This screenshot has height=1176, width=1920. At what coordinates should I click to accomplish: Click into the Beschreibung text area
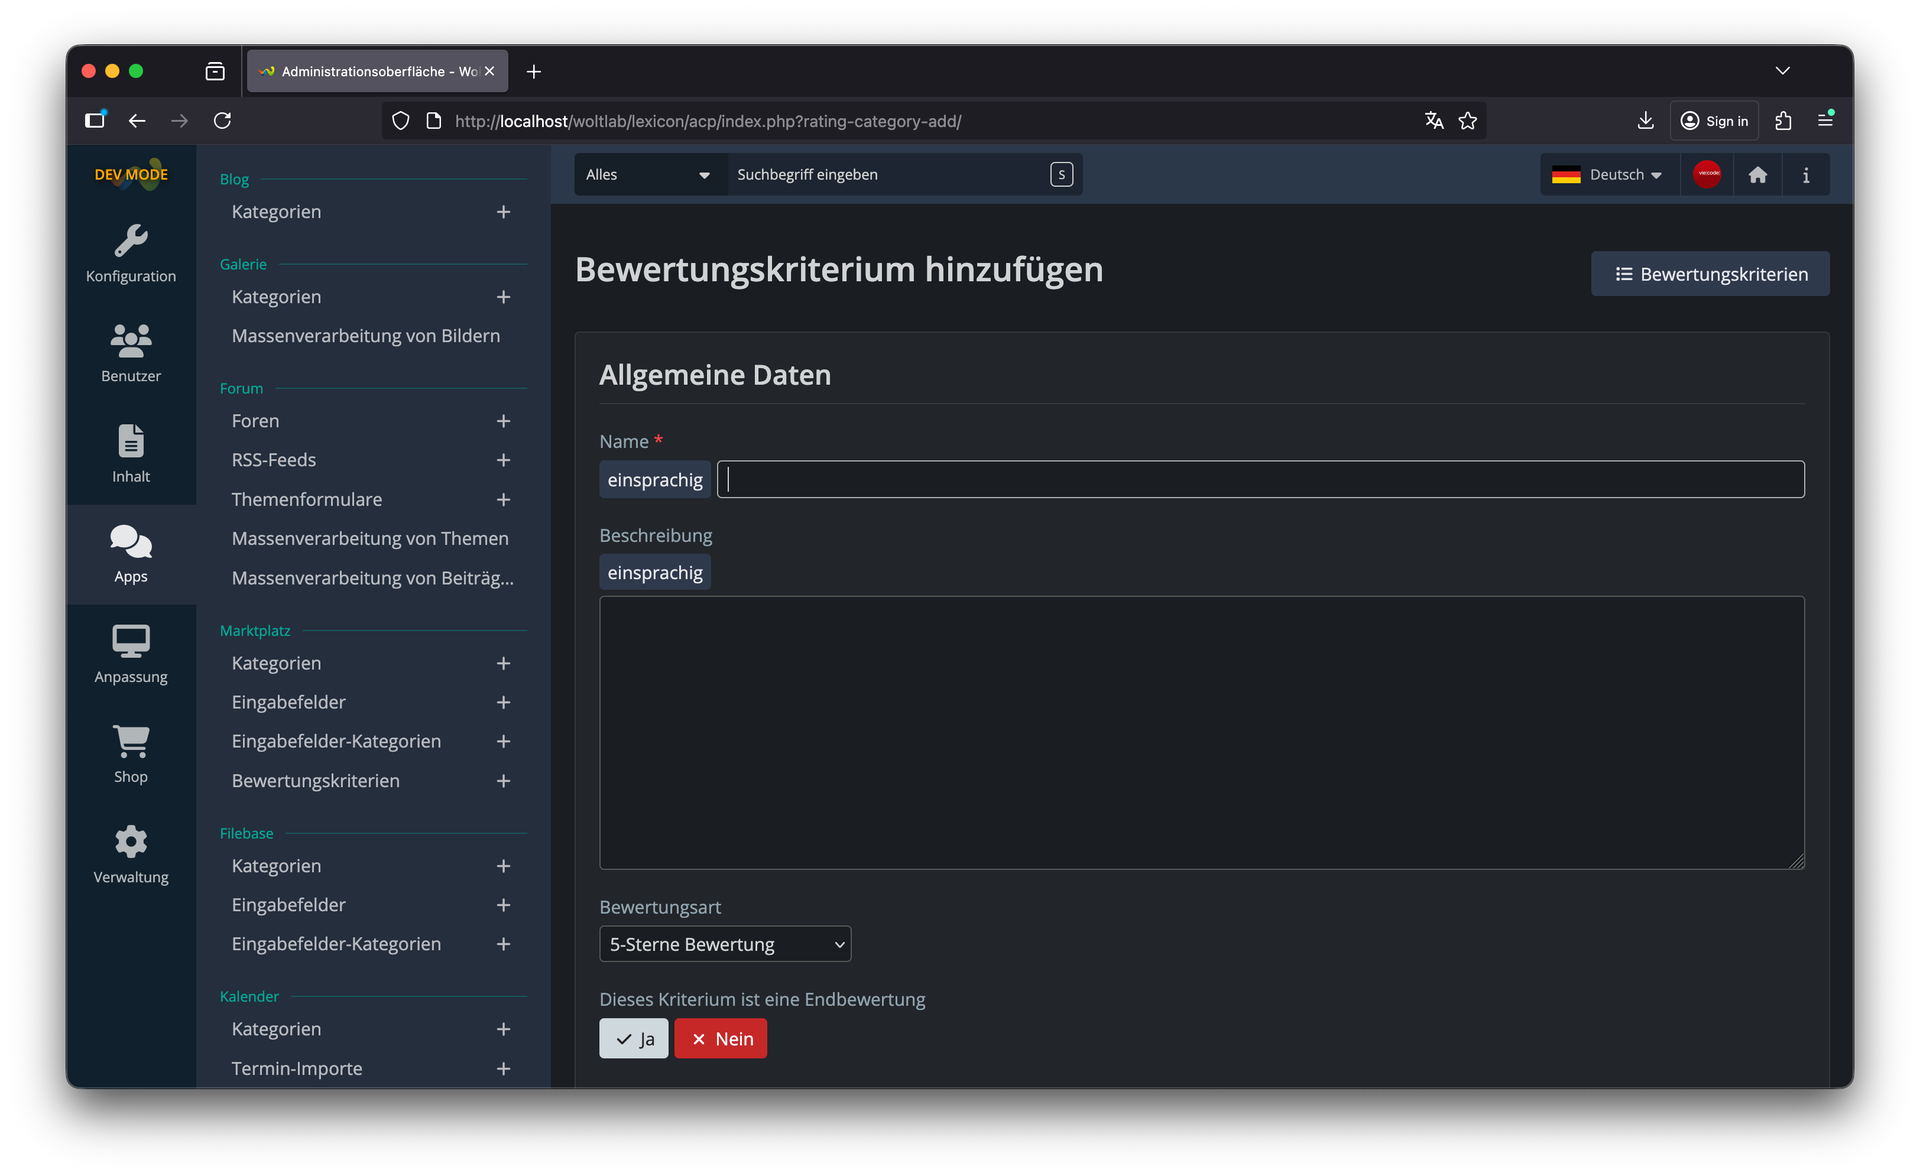(1201, 732)
